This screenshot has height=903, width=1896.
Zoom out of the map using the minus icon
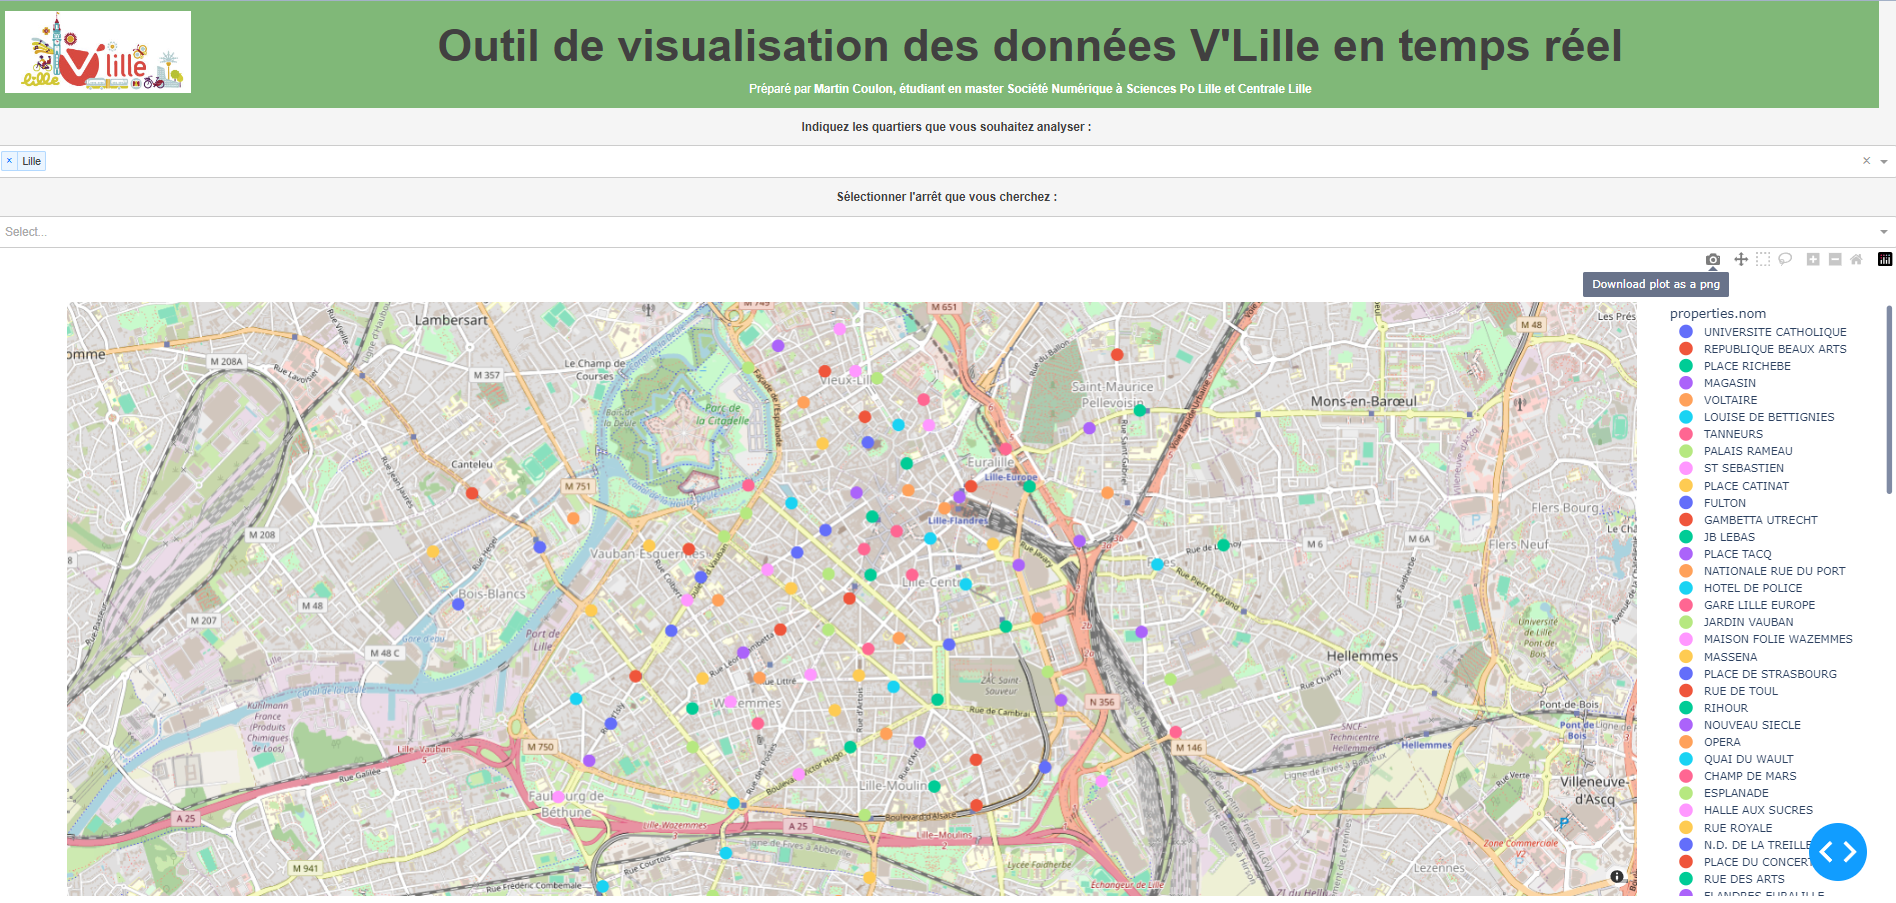[x=1835, y=260]
